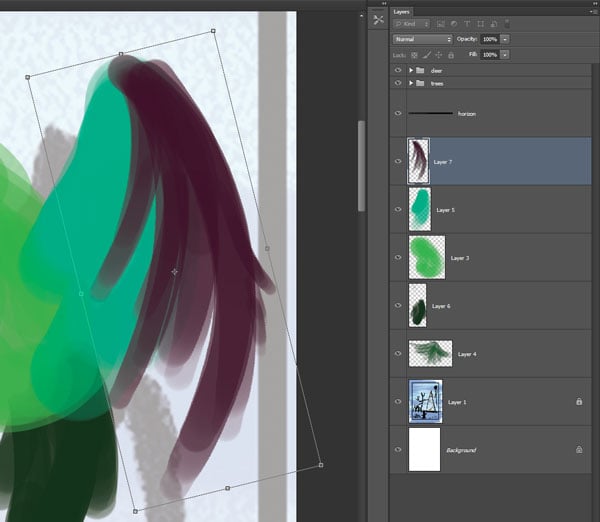This screenshot has width=600, height=522.
Task: Open the Opacity slider dropdown arrow
Action: [x=505, y=39]
